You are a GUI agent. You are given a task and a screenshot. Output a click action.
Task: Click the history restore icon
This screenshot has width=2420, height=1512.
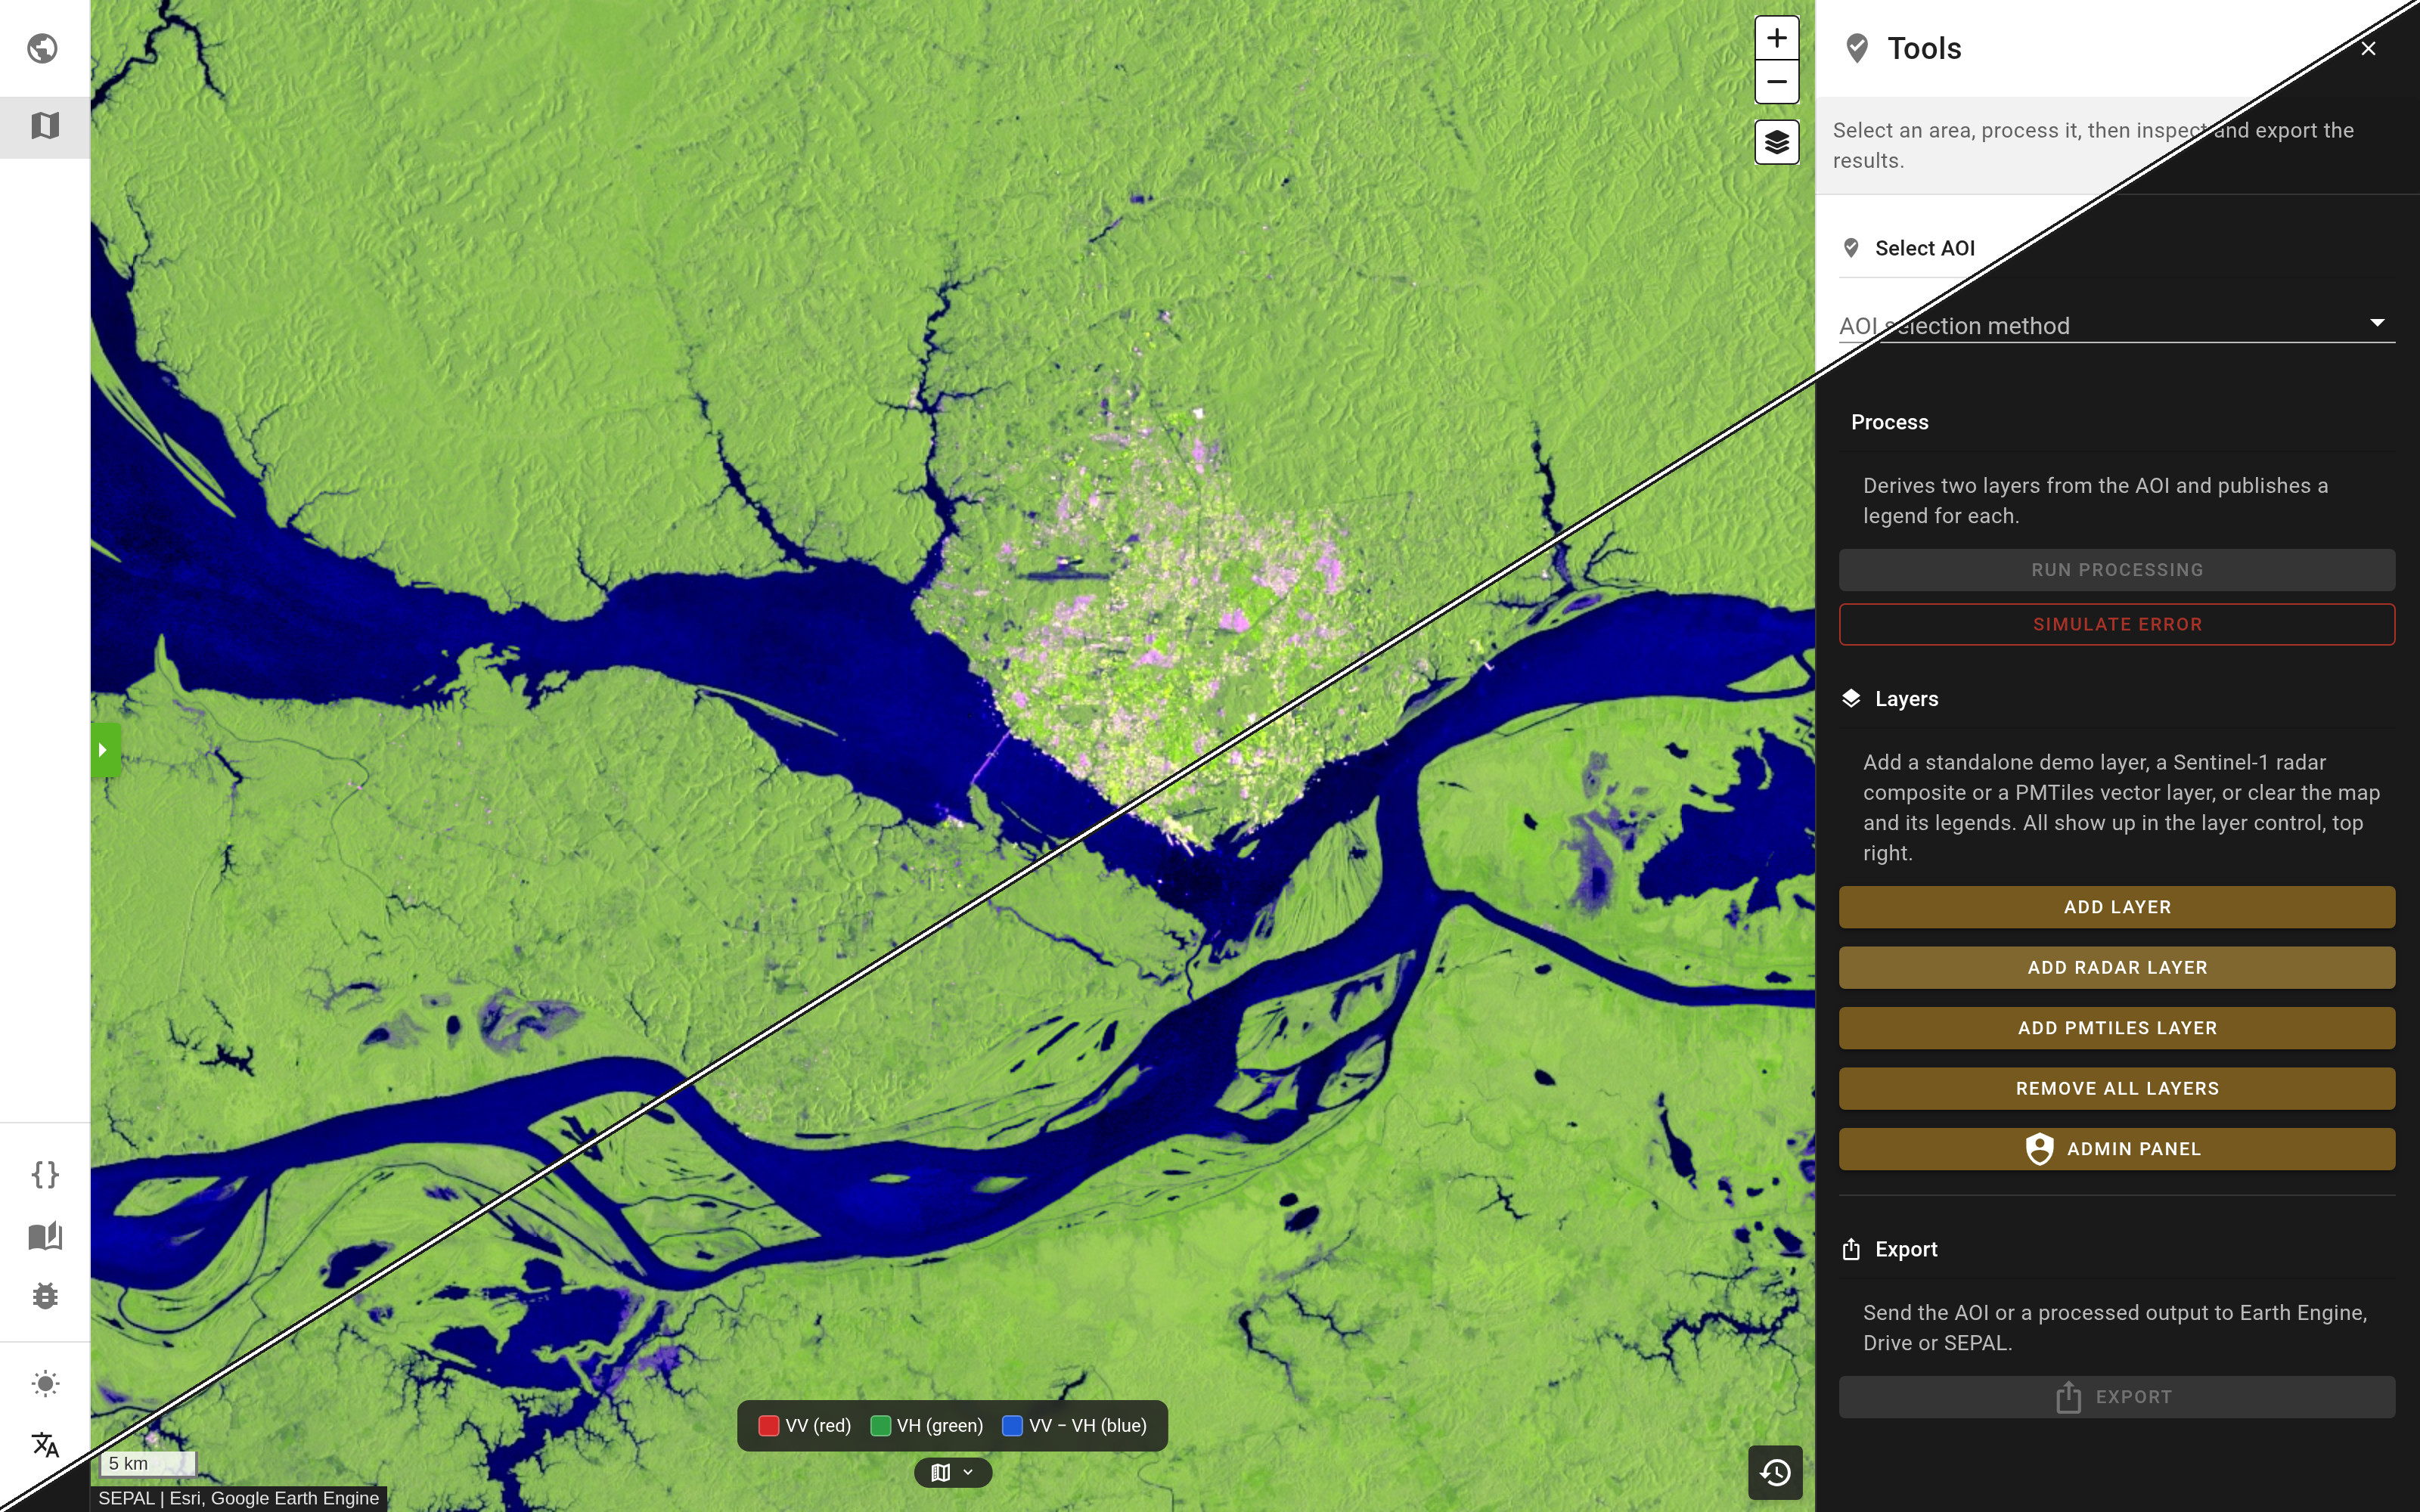coord(1775,1472)
